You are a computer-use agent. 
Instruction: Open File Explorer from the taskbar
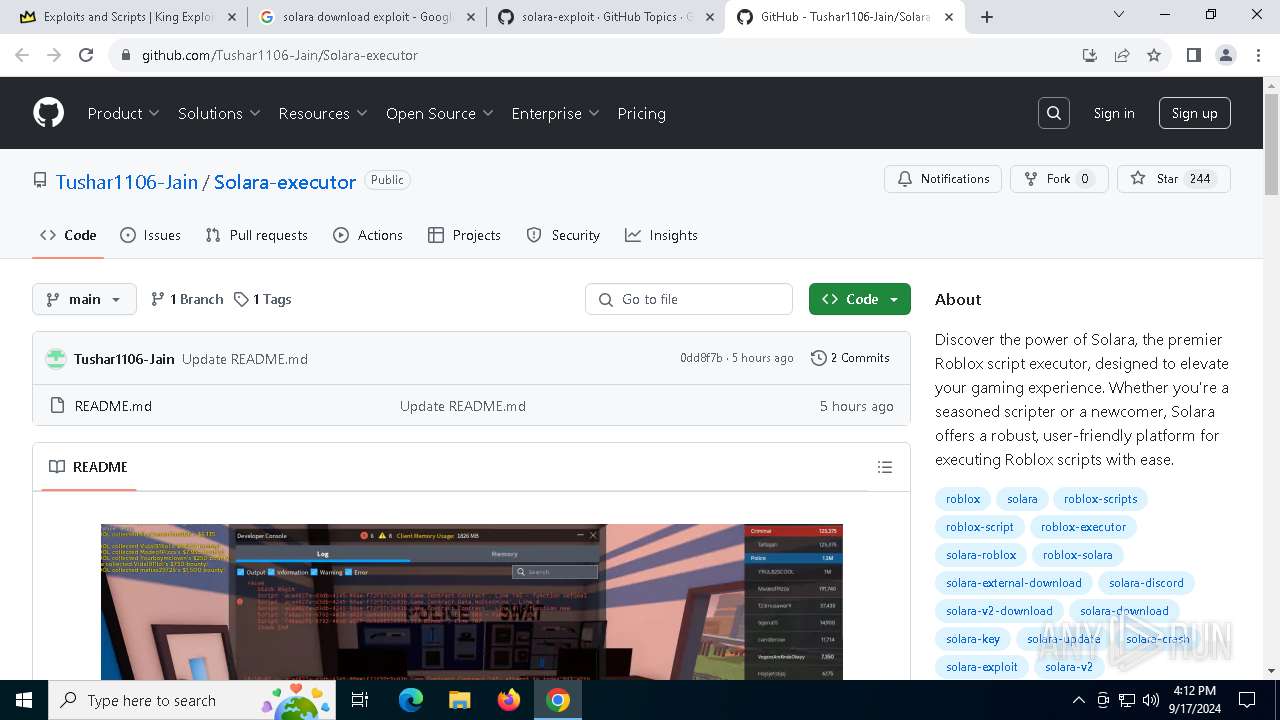[x=459, y=700]
